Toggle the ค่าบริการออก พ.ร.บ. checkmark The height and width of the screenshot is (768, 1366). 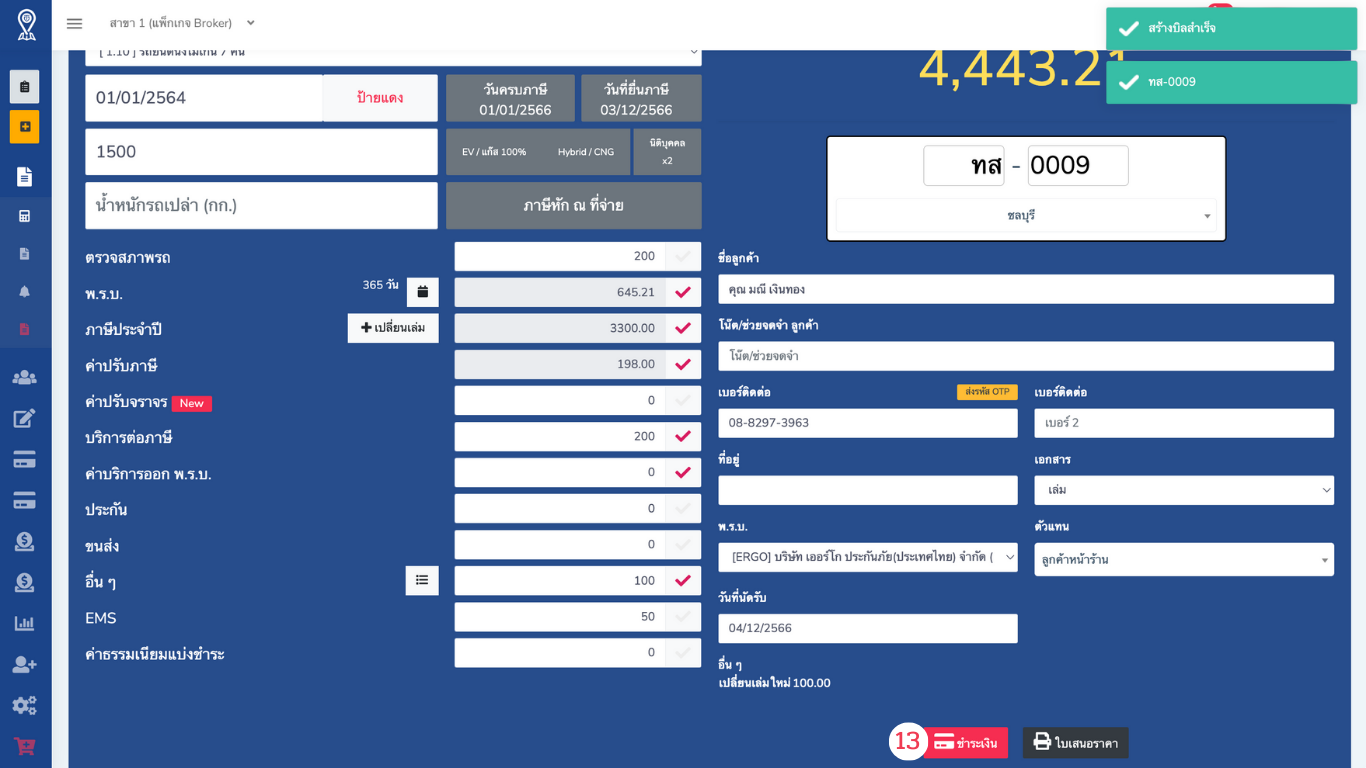point(683,472)
